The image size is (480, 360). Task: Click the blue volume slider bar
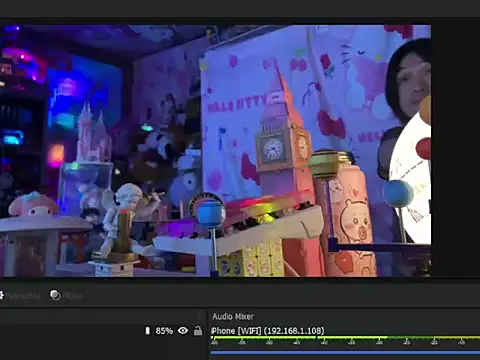[345, 352]
